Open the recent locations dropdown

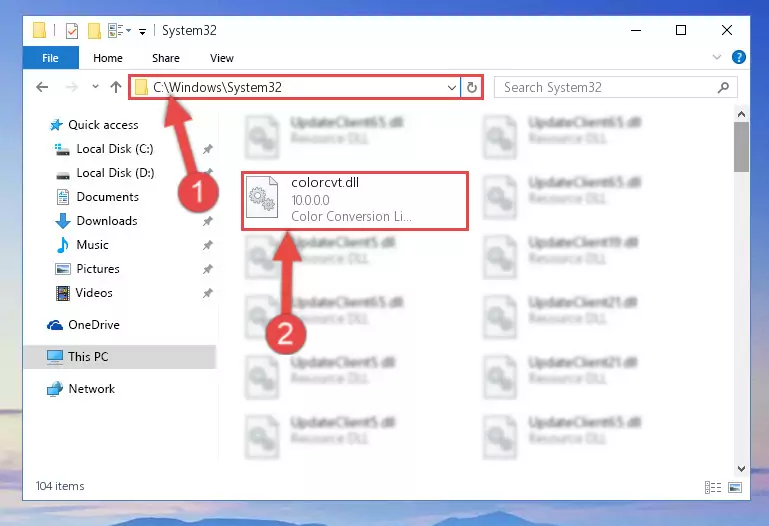coord(95,87)
